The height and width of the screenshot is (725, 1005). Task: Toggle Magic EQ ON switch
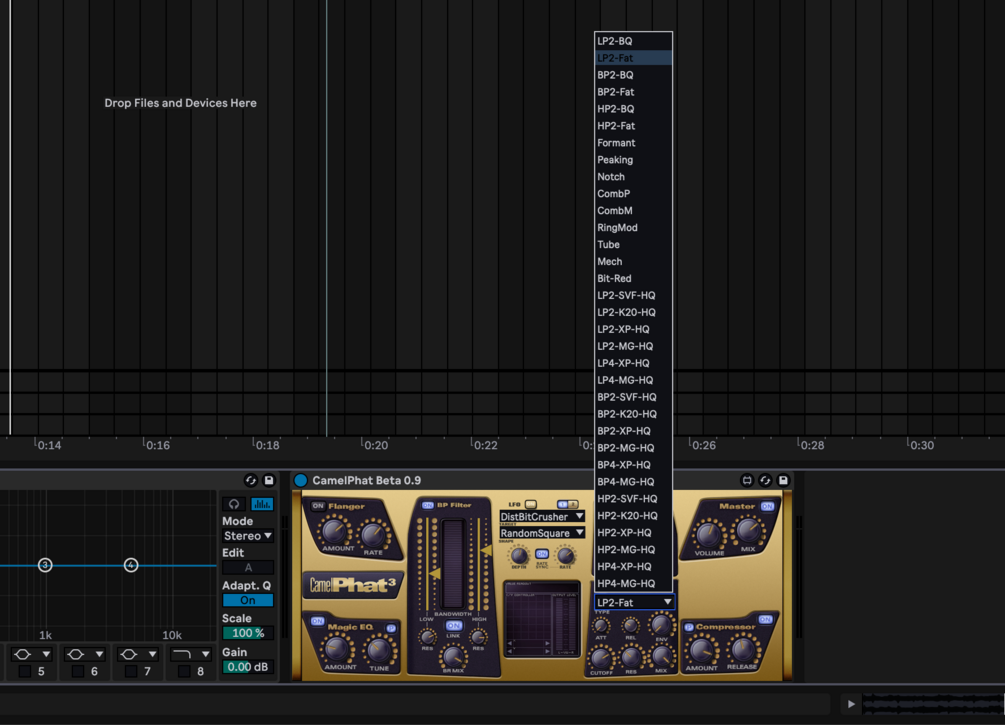click(x=317, y=621)
